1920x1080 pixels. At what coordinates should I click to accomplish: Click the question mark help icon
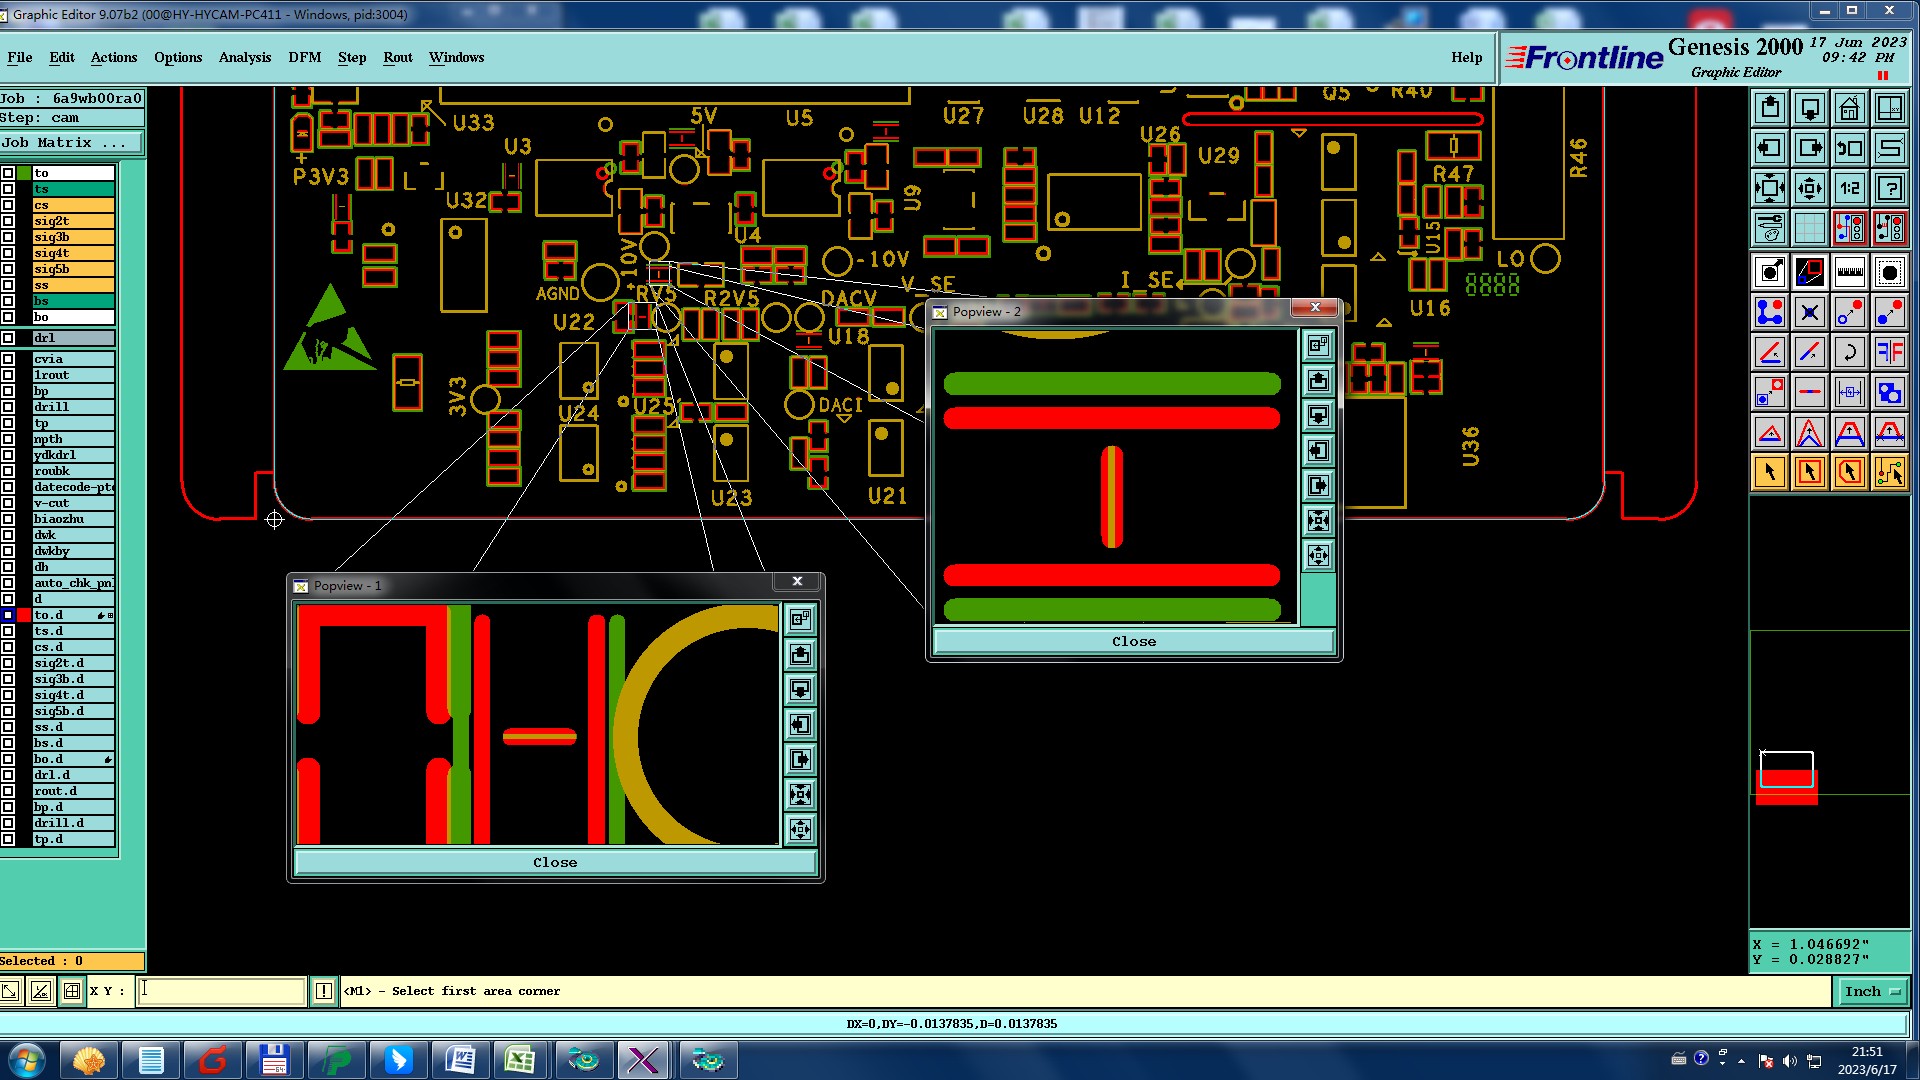[1889, 188]
